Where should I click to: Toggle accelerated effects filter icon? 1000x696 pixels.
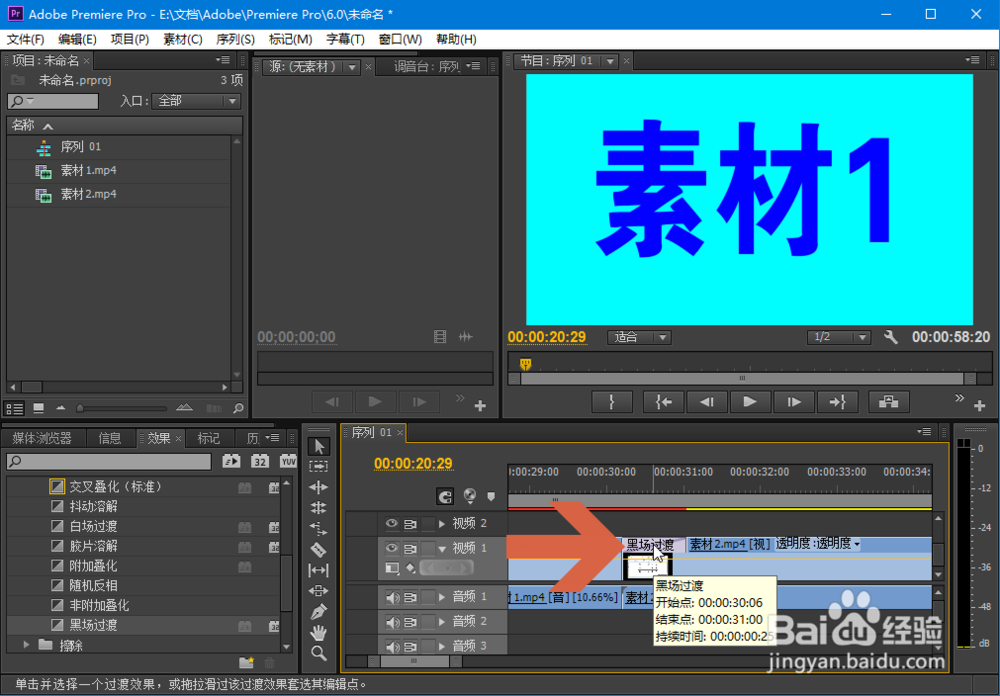point(232,461)
